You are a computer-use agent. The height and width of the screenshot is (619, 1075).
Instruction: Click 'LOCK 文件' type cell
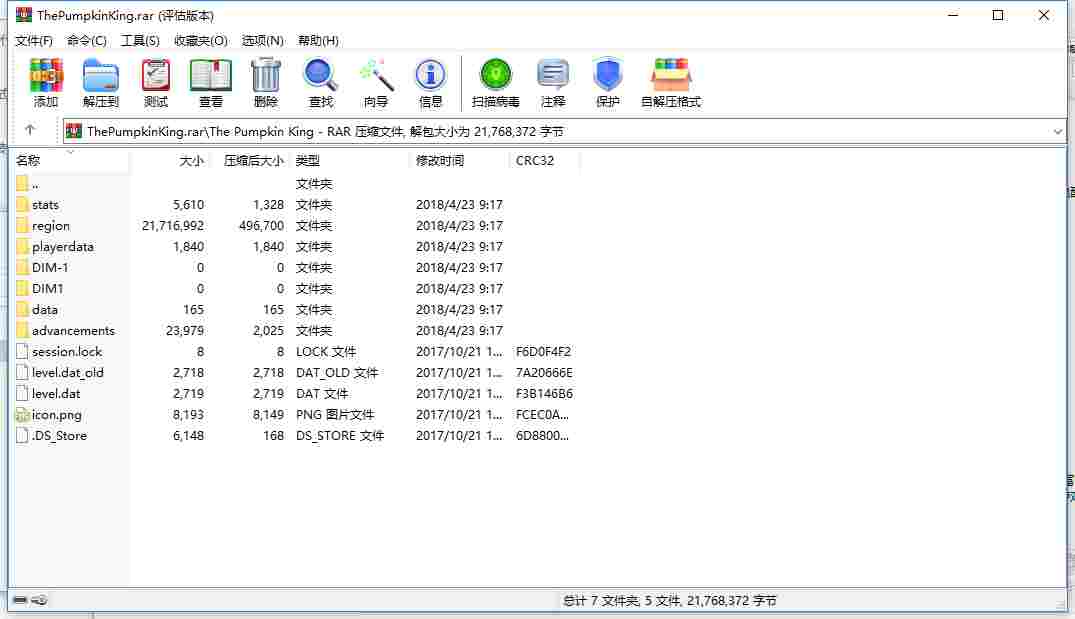pyautogui.click(x=326, y=352)
